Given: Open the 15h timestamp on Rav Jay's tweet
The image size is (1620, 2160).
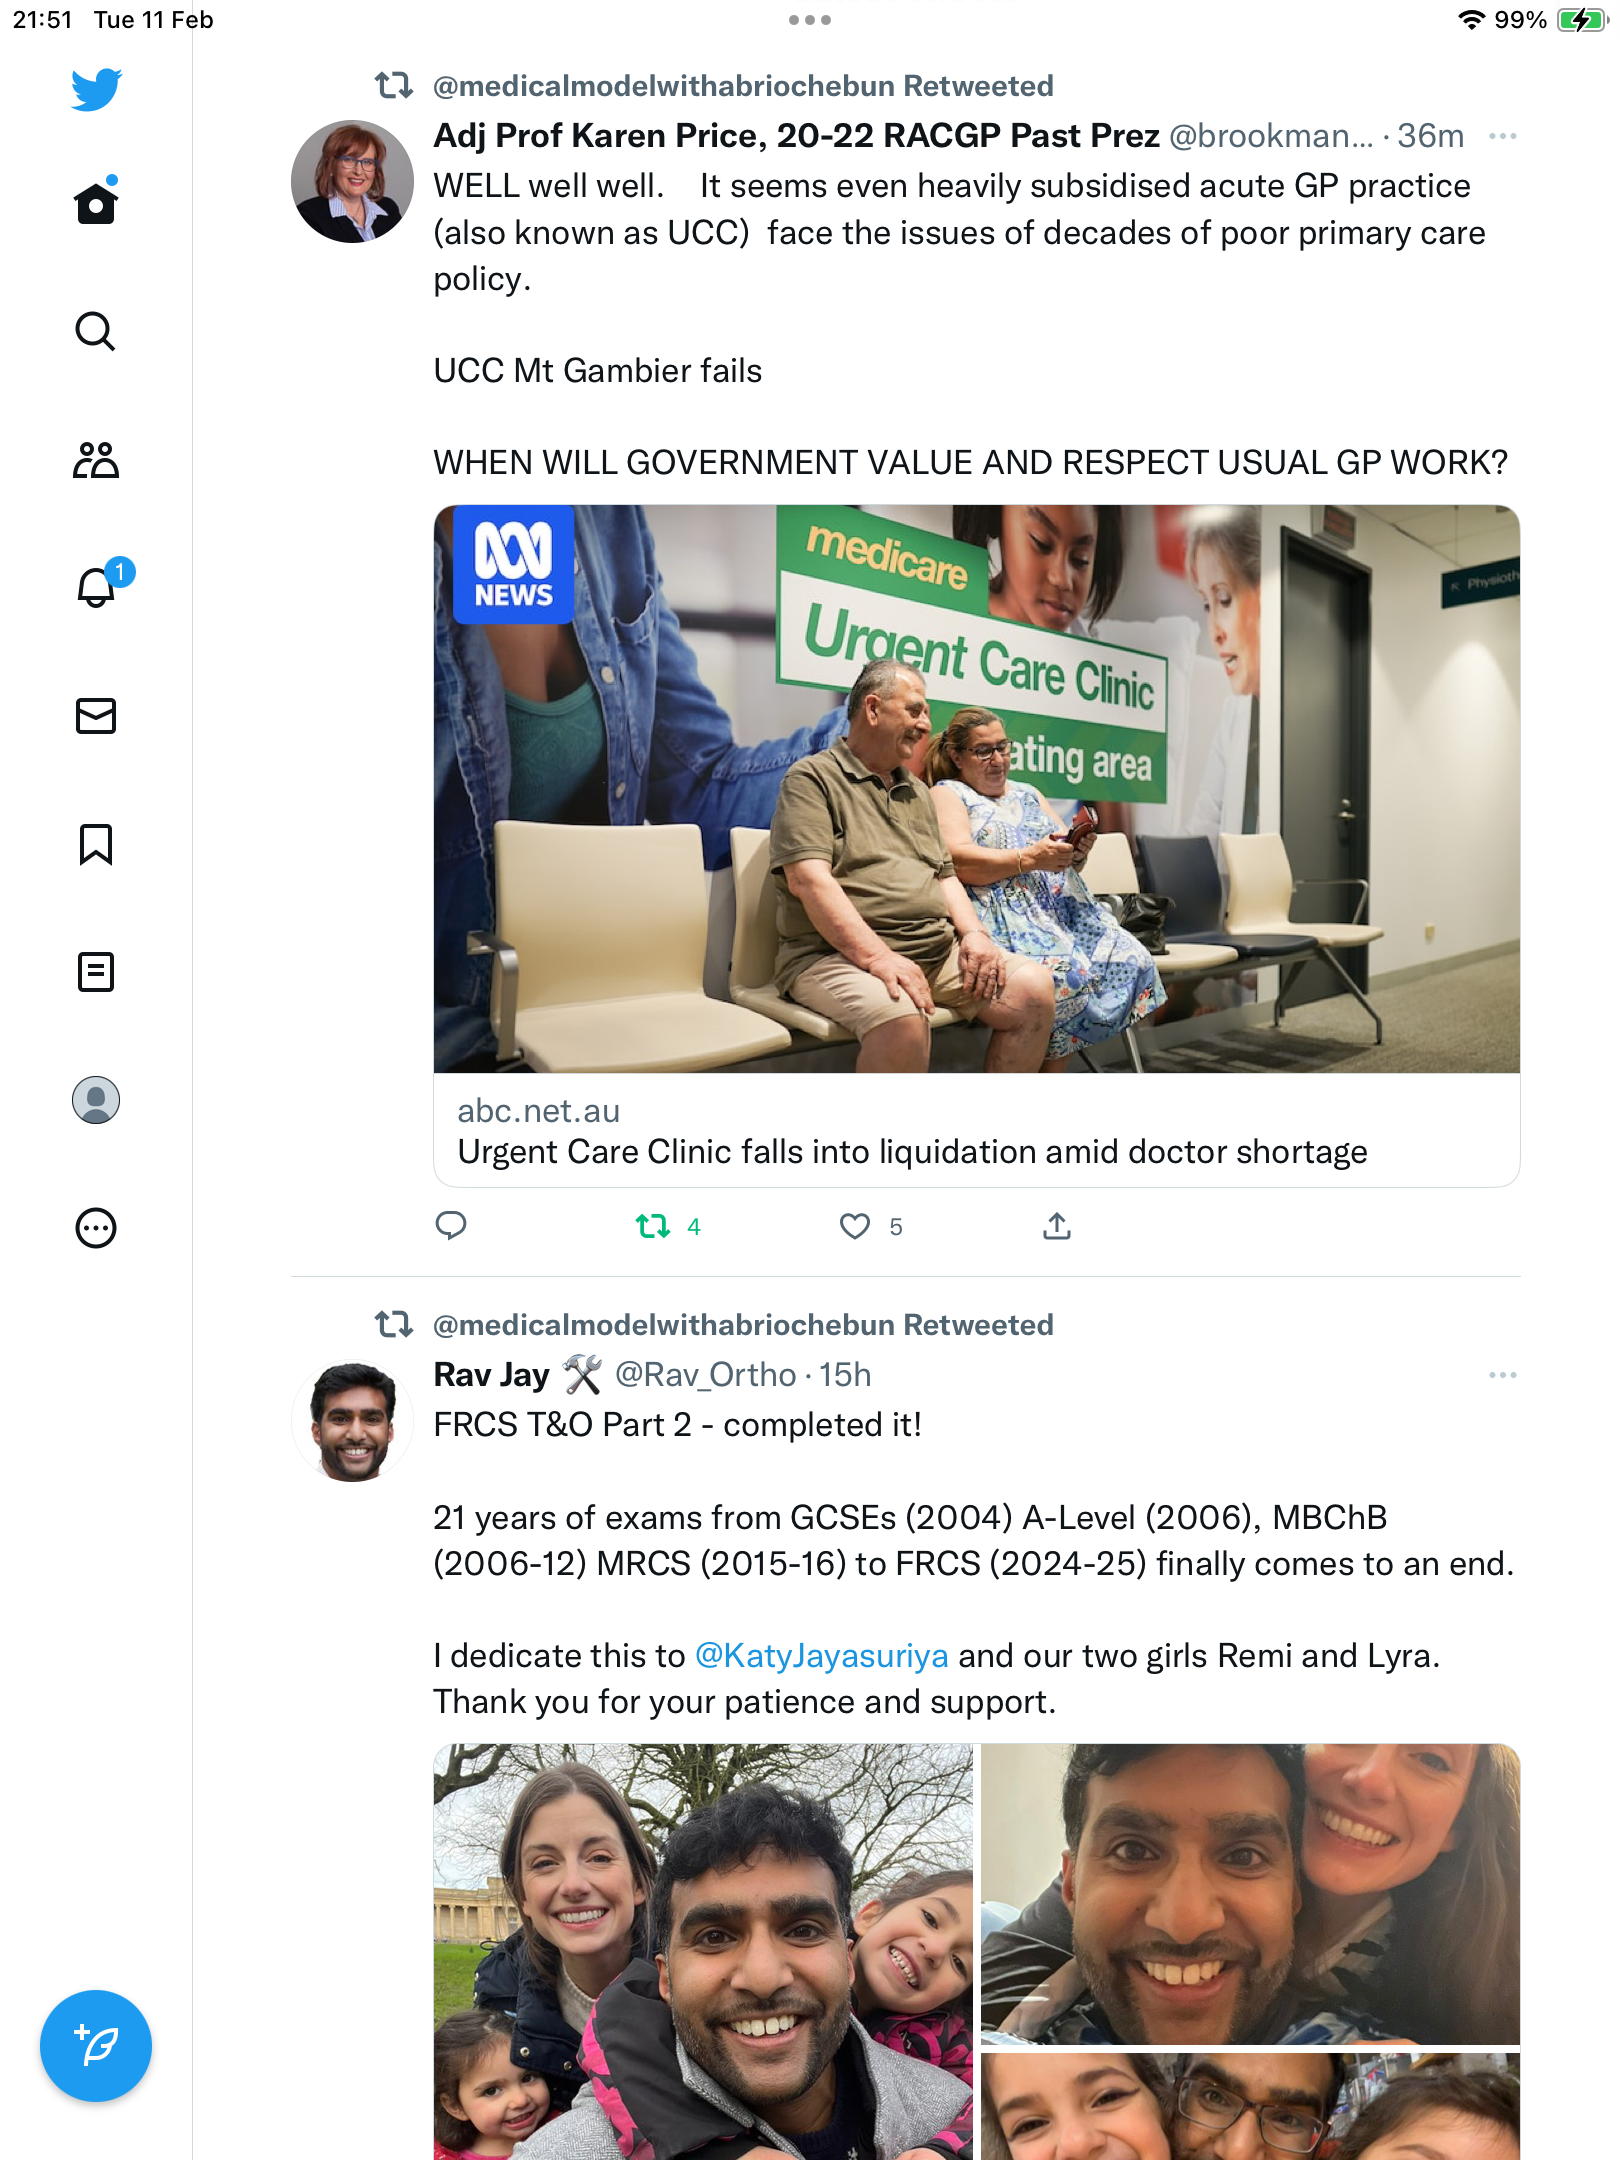Looking at the screenshot, I should click(x=845, y=1375).
